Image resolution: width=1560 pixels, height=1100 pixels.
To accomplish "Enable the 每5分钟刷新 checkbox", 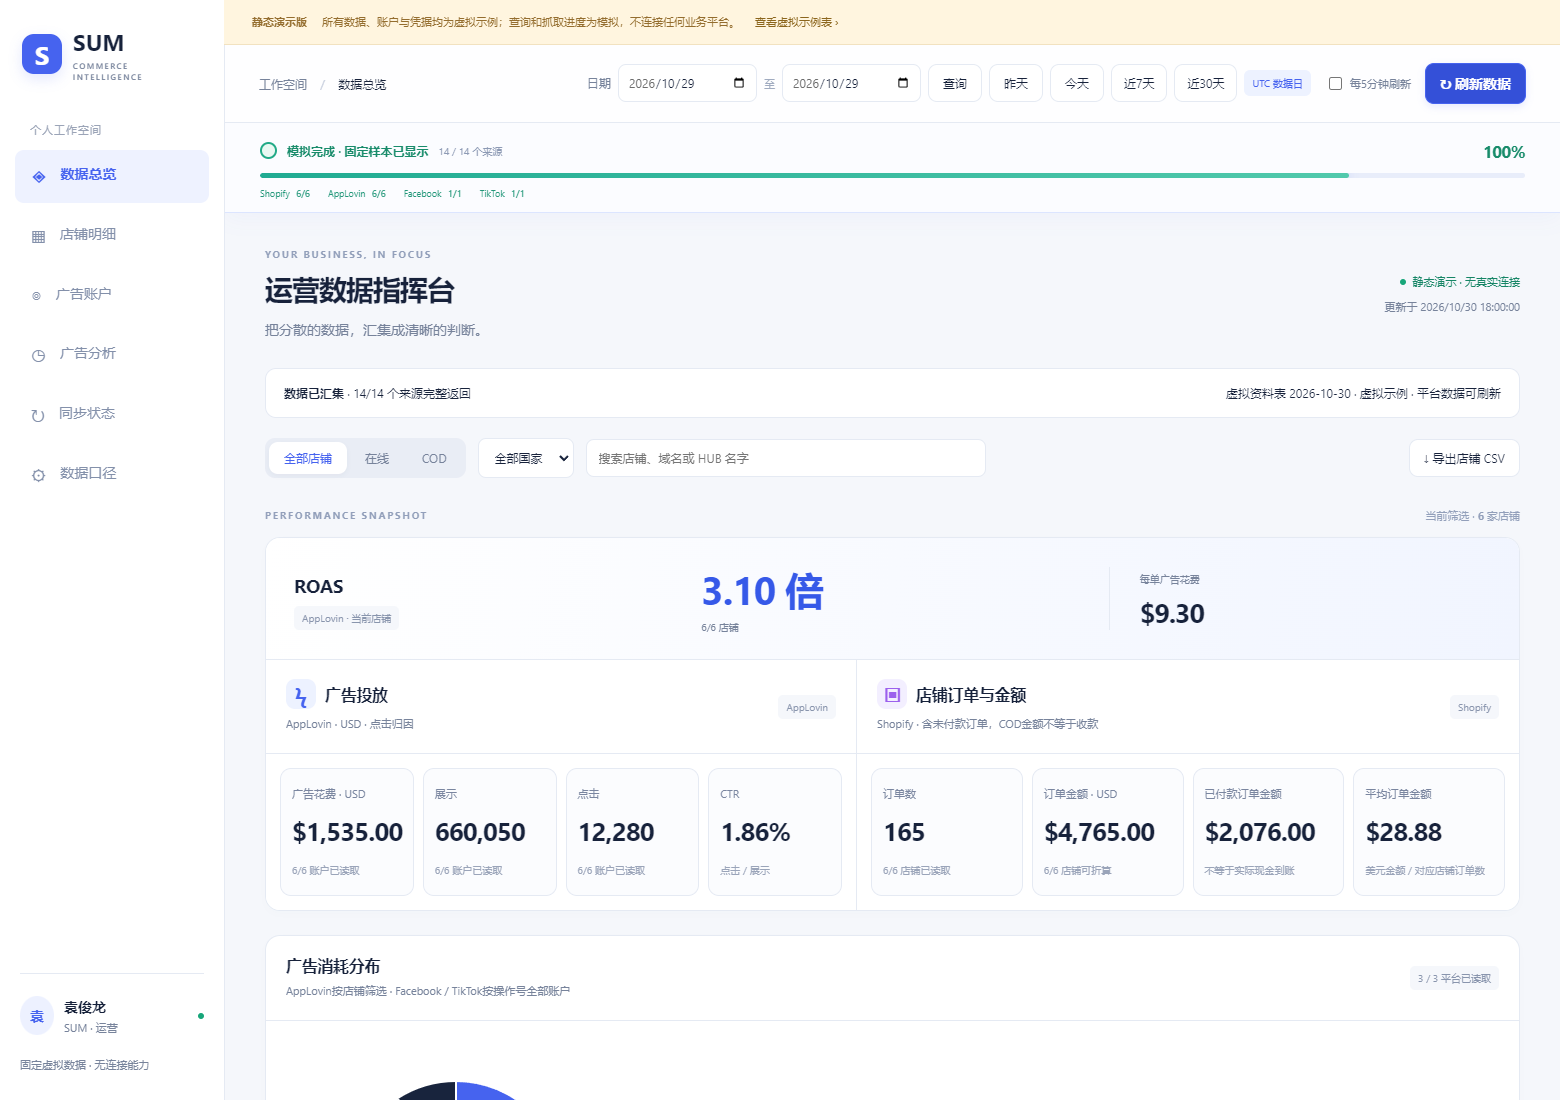I will pos(1335,84).
